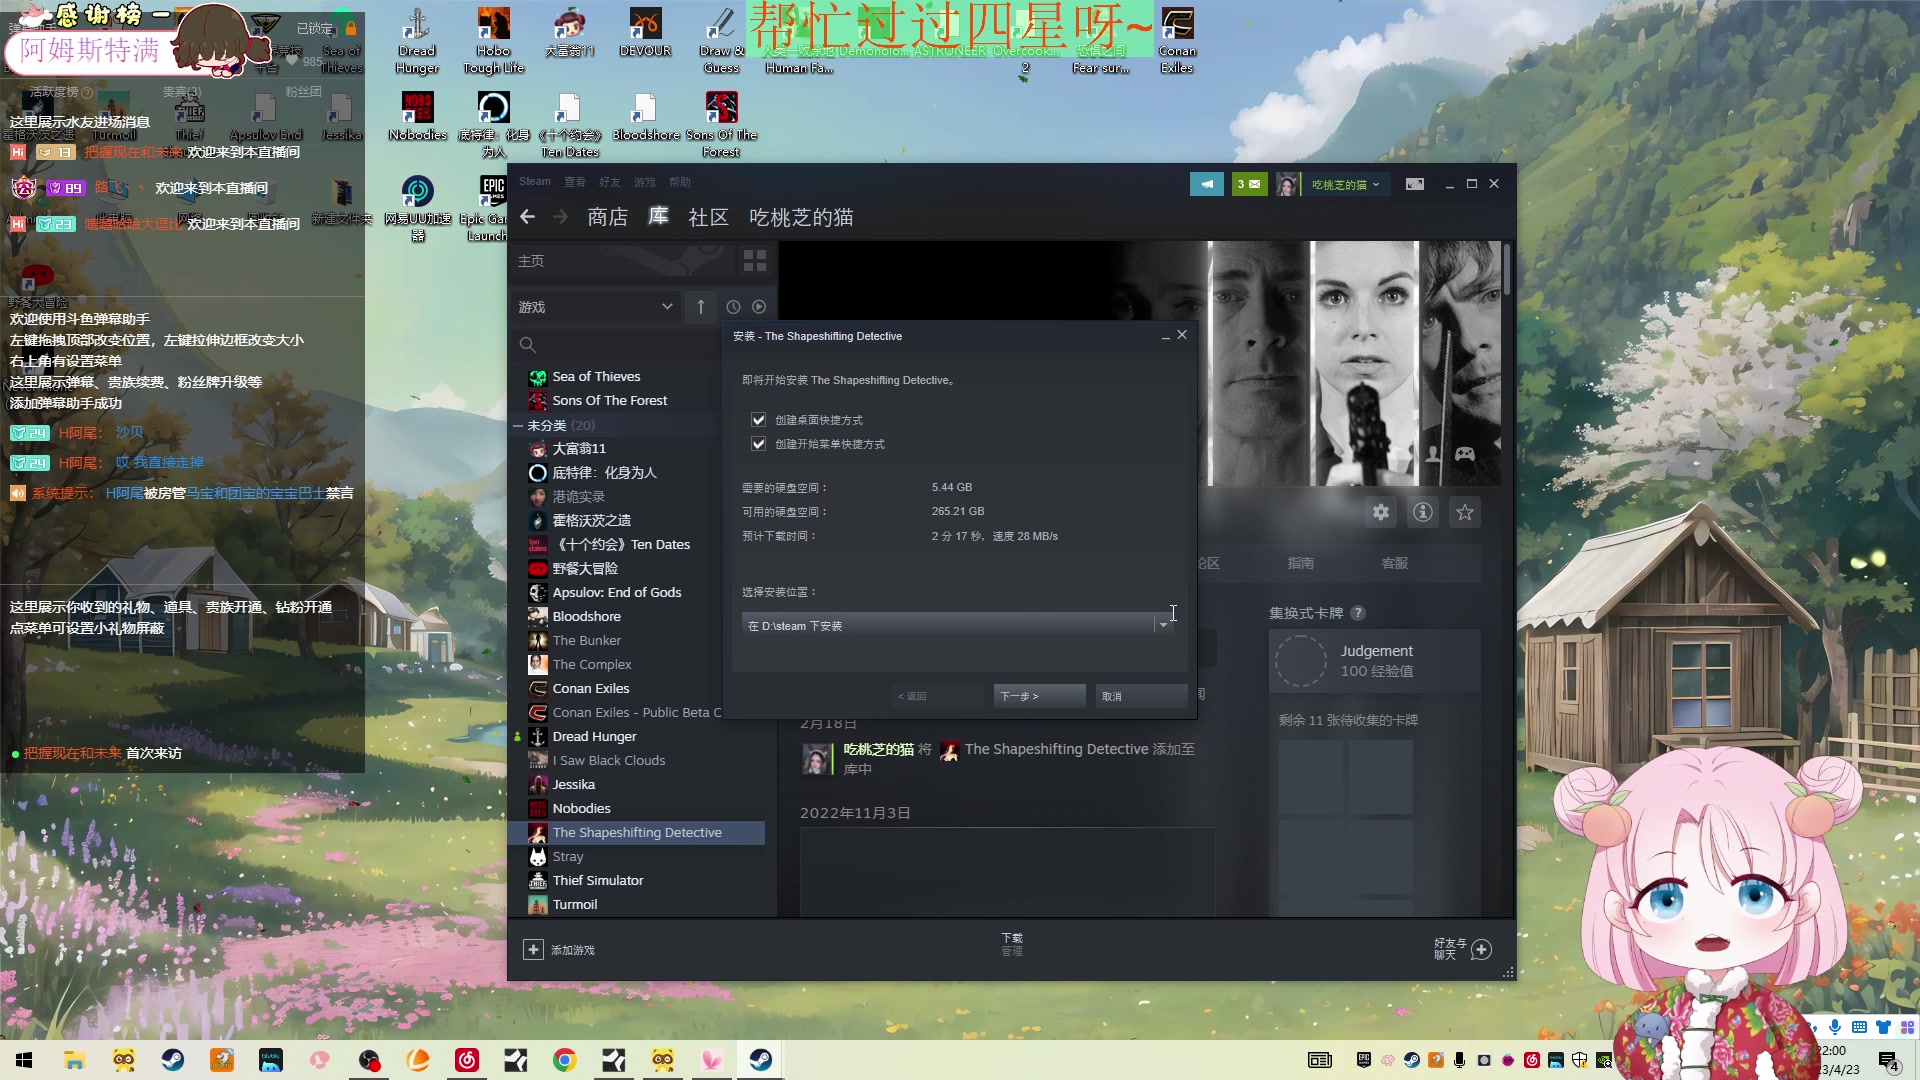Click add game plus icon
The height and width of the screenshot is (1080, 1920).
point(534,950)
